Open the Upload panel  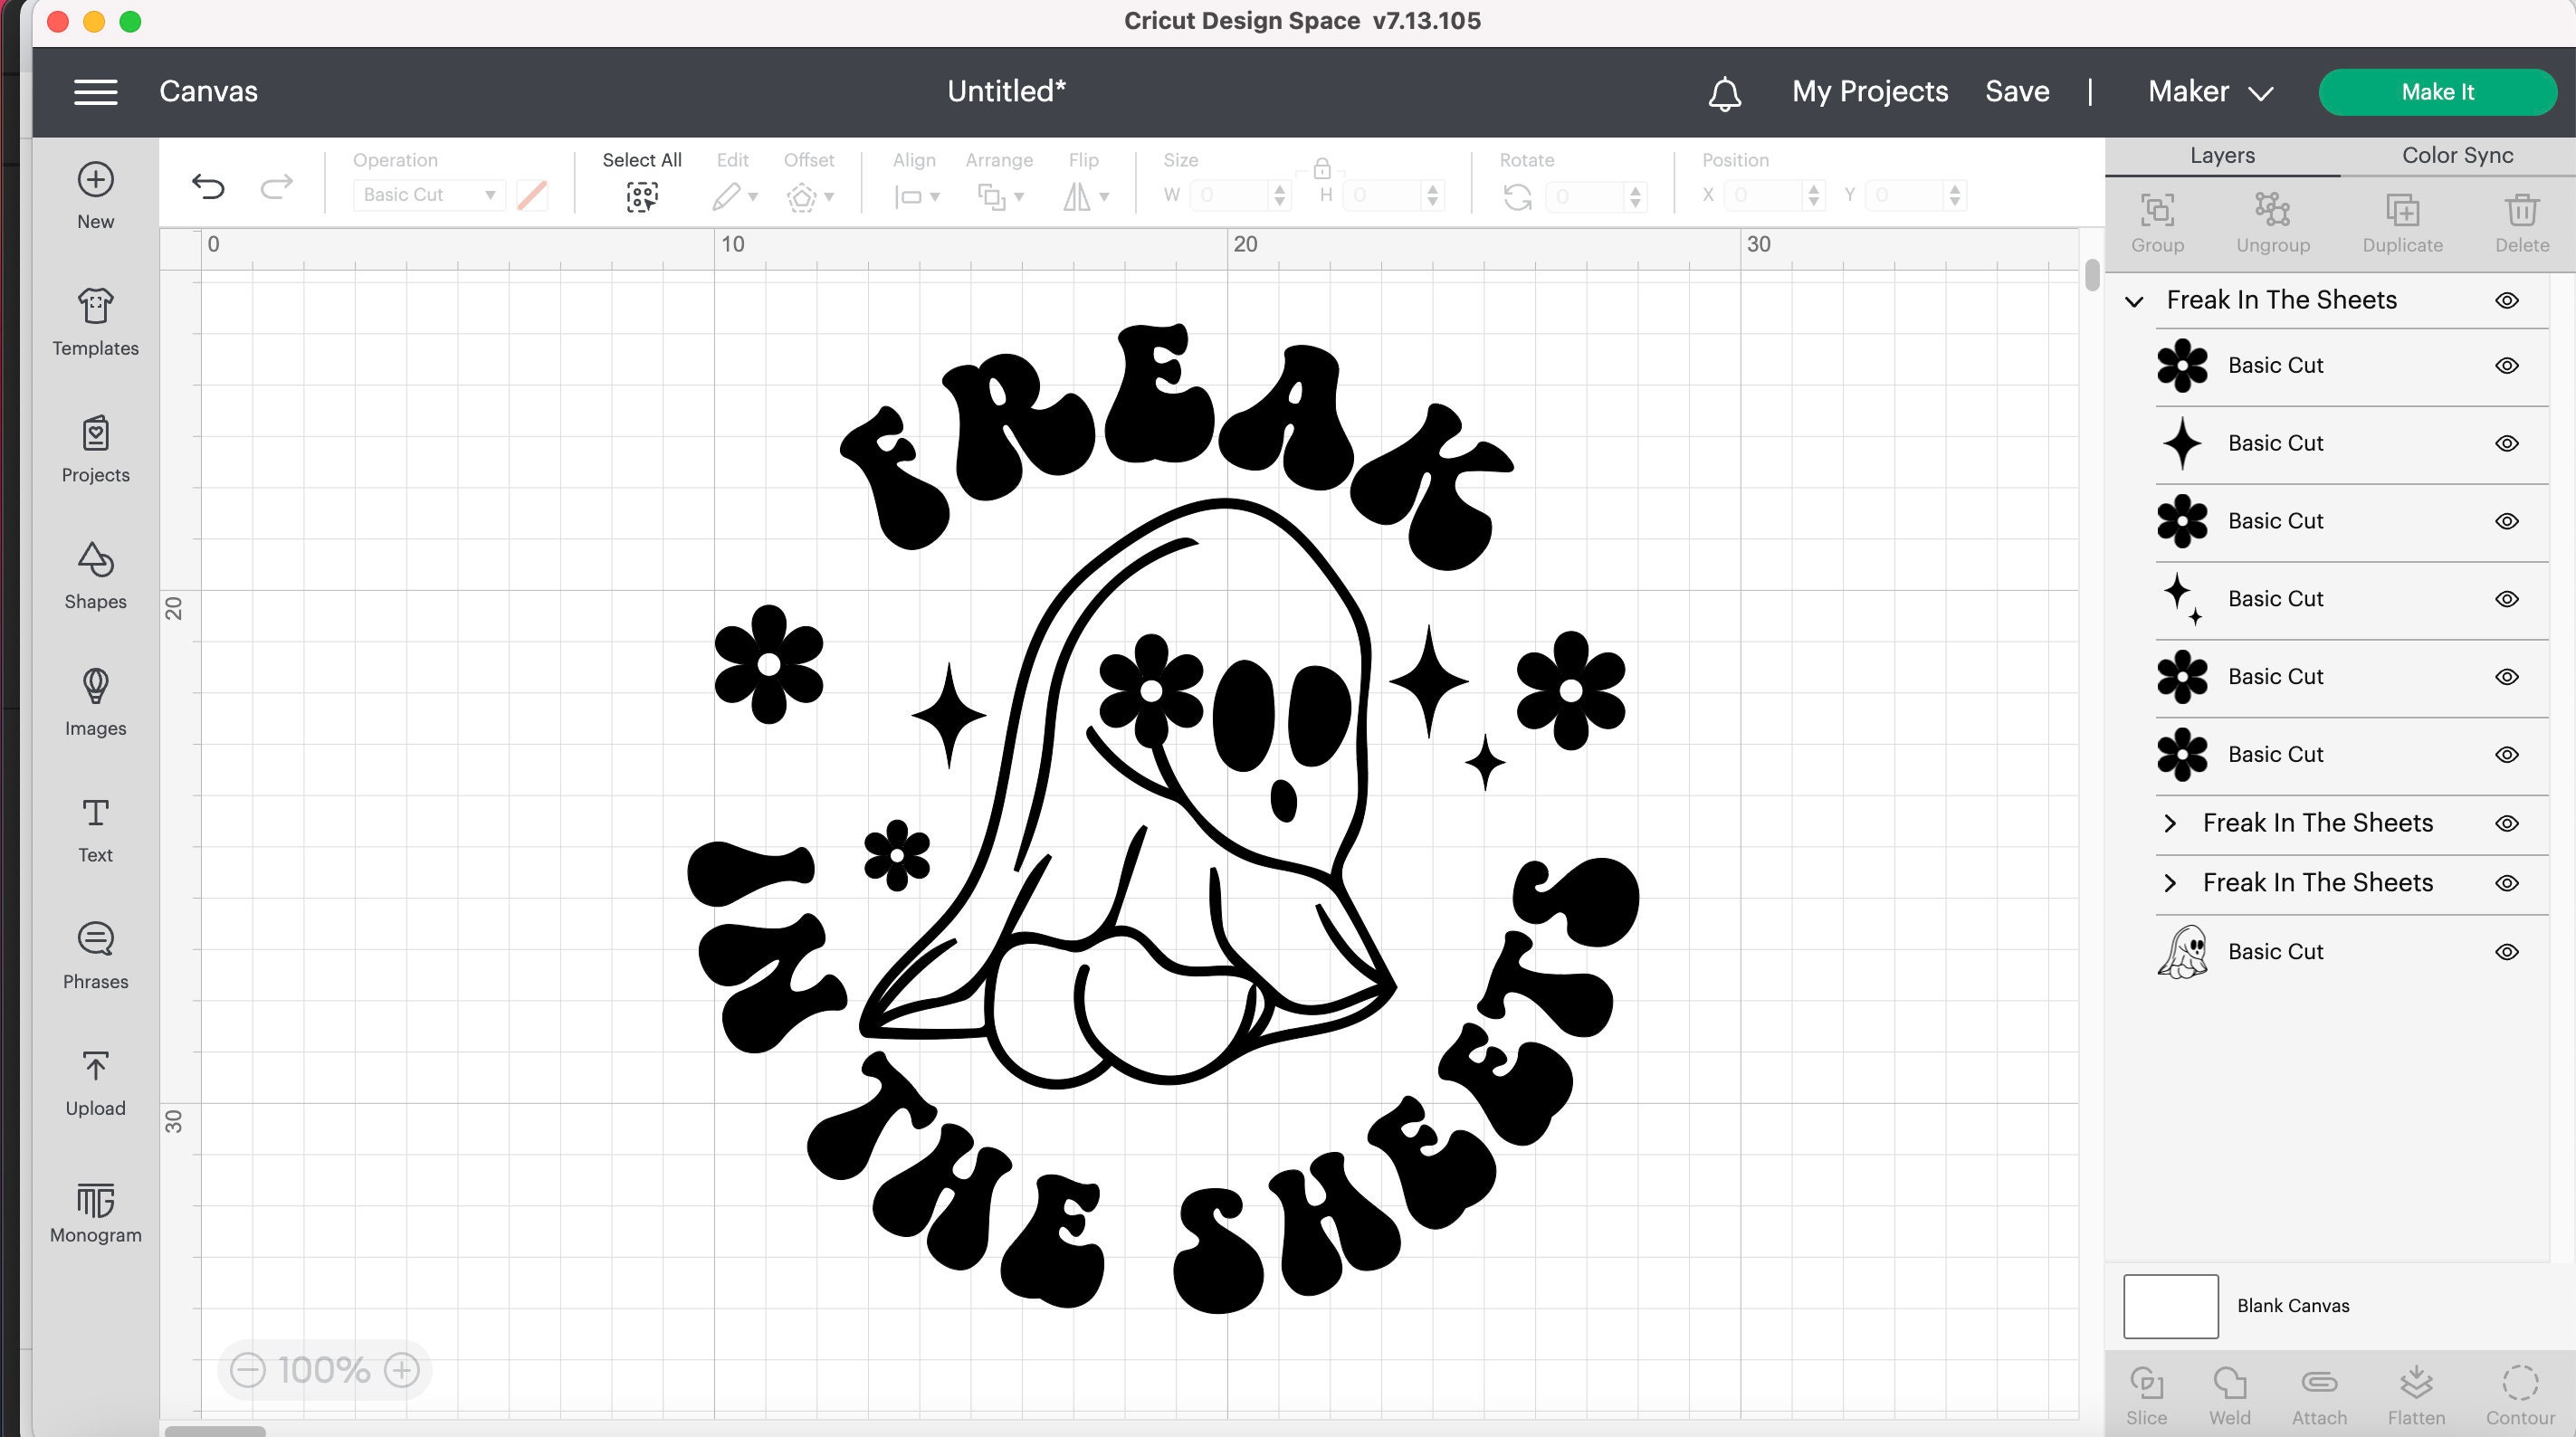(95, 1083)
